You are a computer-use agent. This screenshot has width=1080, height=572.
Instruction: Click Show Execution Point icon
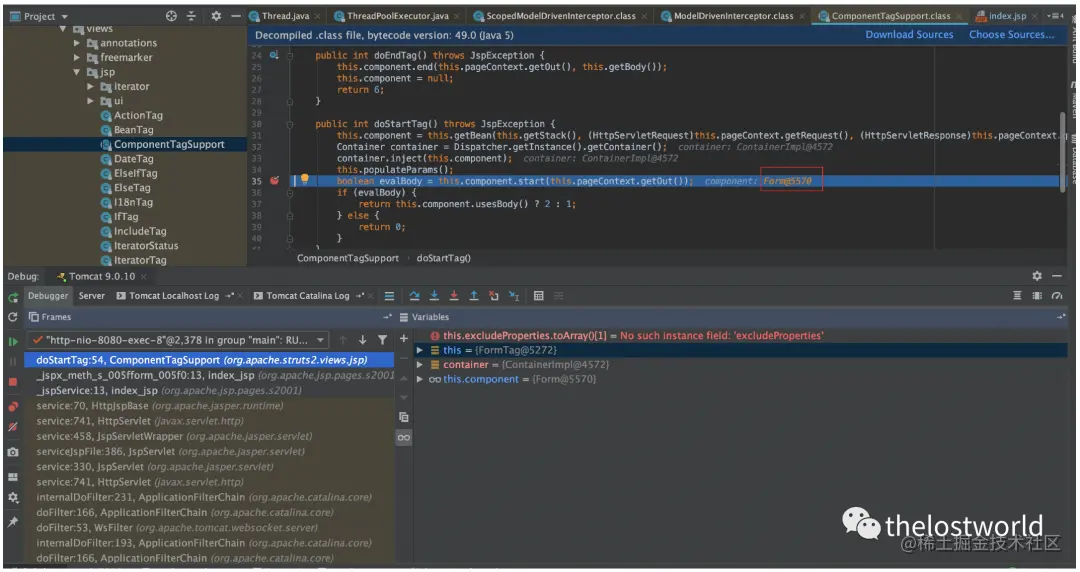point(389,296)
